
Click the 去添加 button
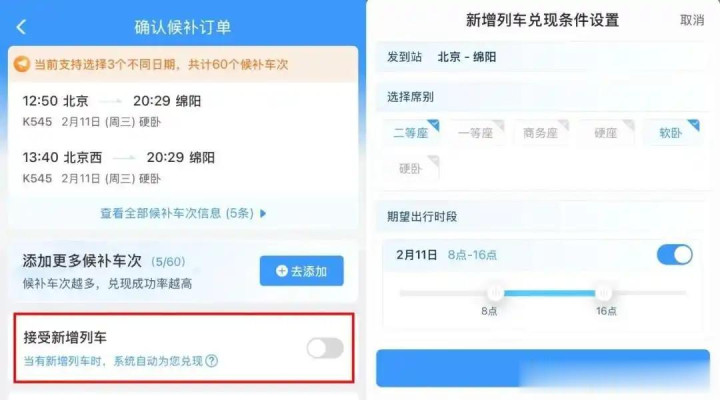302,271
